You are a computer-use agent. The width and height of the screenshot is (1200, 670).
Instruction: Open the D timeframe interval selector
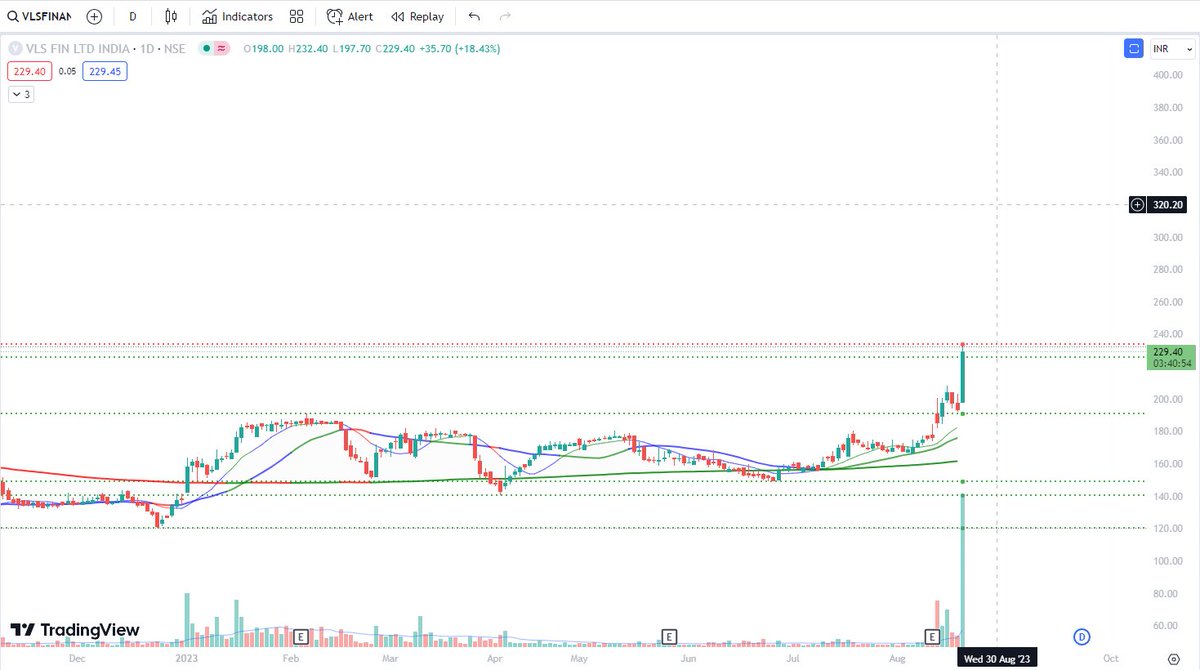132,17
